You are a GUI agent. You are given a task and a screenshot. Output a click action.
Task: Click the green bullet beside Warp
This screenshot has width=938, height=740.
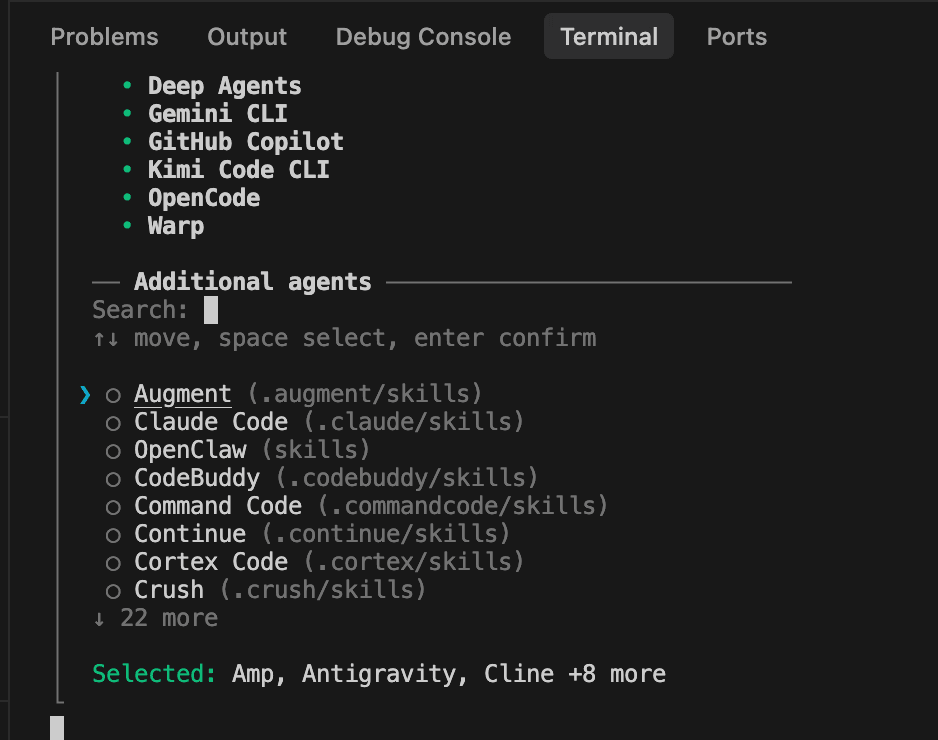pos(127,226)
